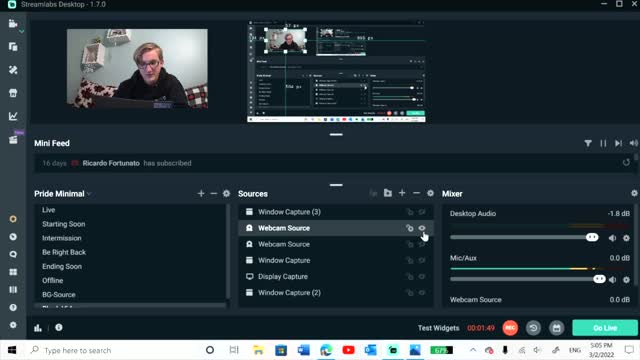Adjust the Desktop Audio volume slider
This screenshot has height=360, width=640.
point(524,238)
